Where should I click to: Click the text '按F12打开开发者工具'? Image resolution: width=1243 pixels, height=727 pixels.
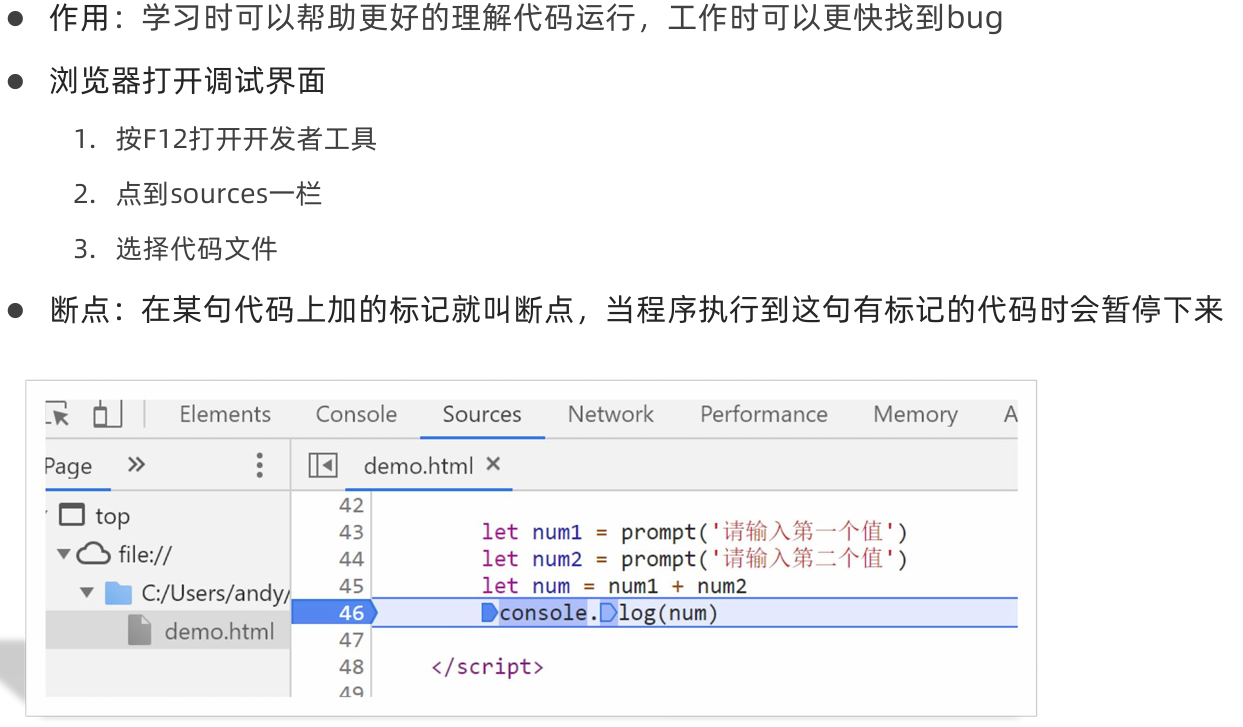coord(246,139)
